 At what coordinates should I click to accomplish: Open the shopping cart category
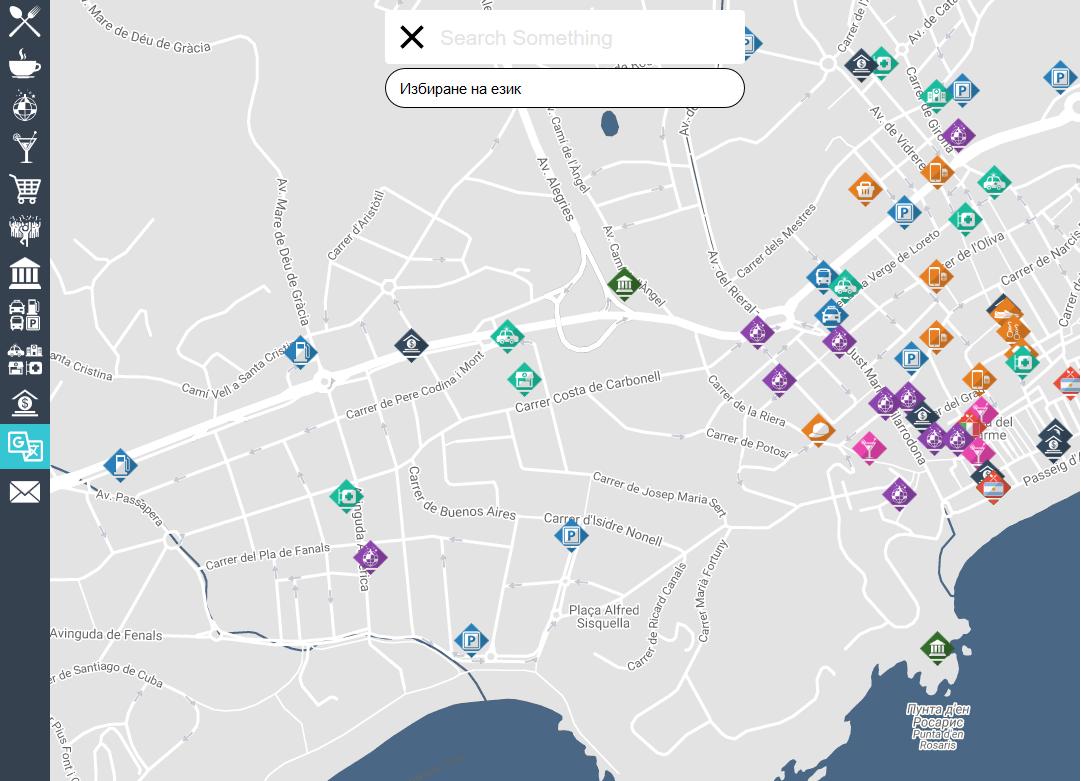point(25,189)
